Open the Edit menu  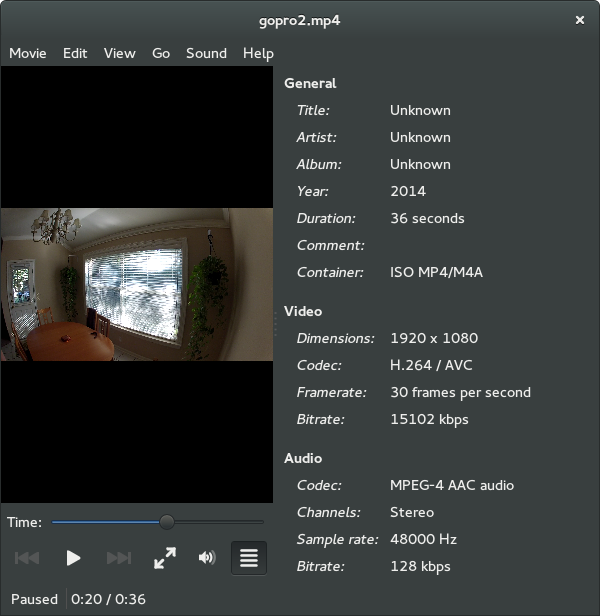75,53
